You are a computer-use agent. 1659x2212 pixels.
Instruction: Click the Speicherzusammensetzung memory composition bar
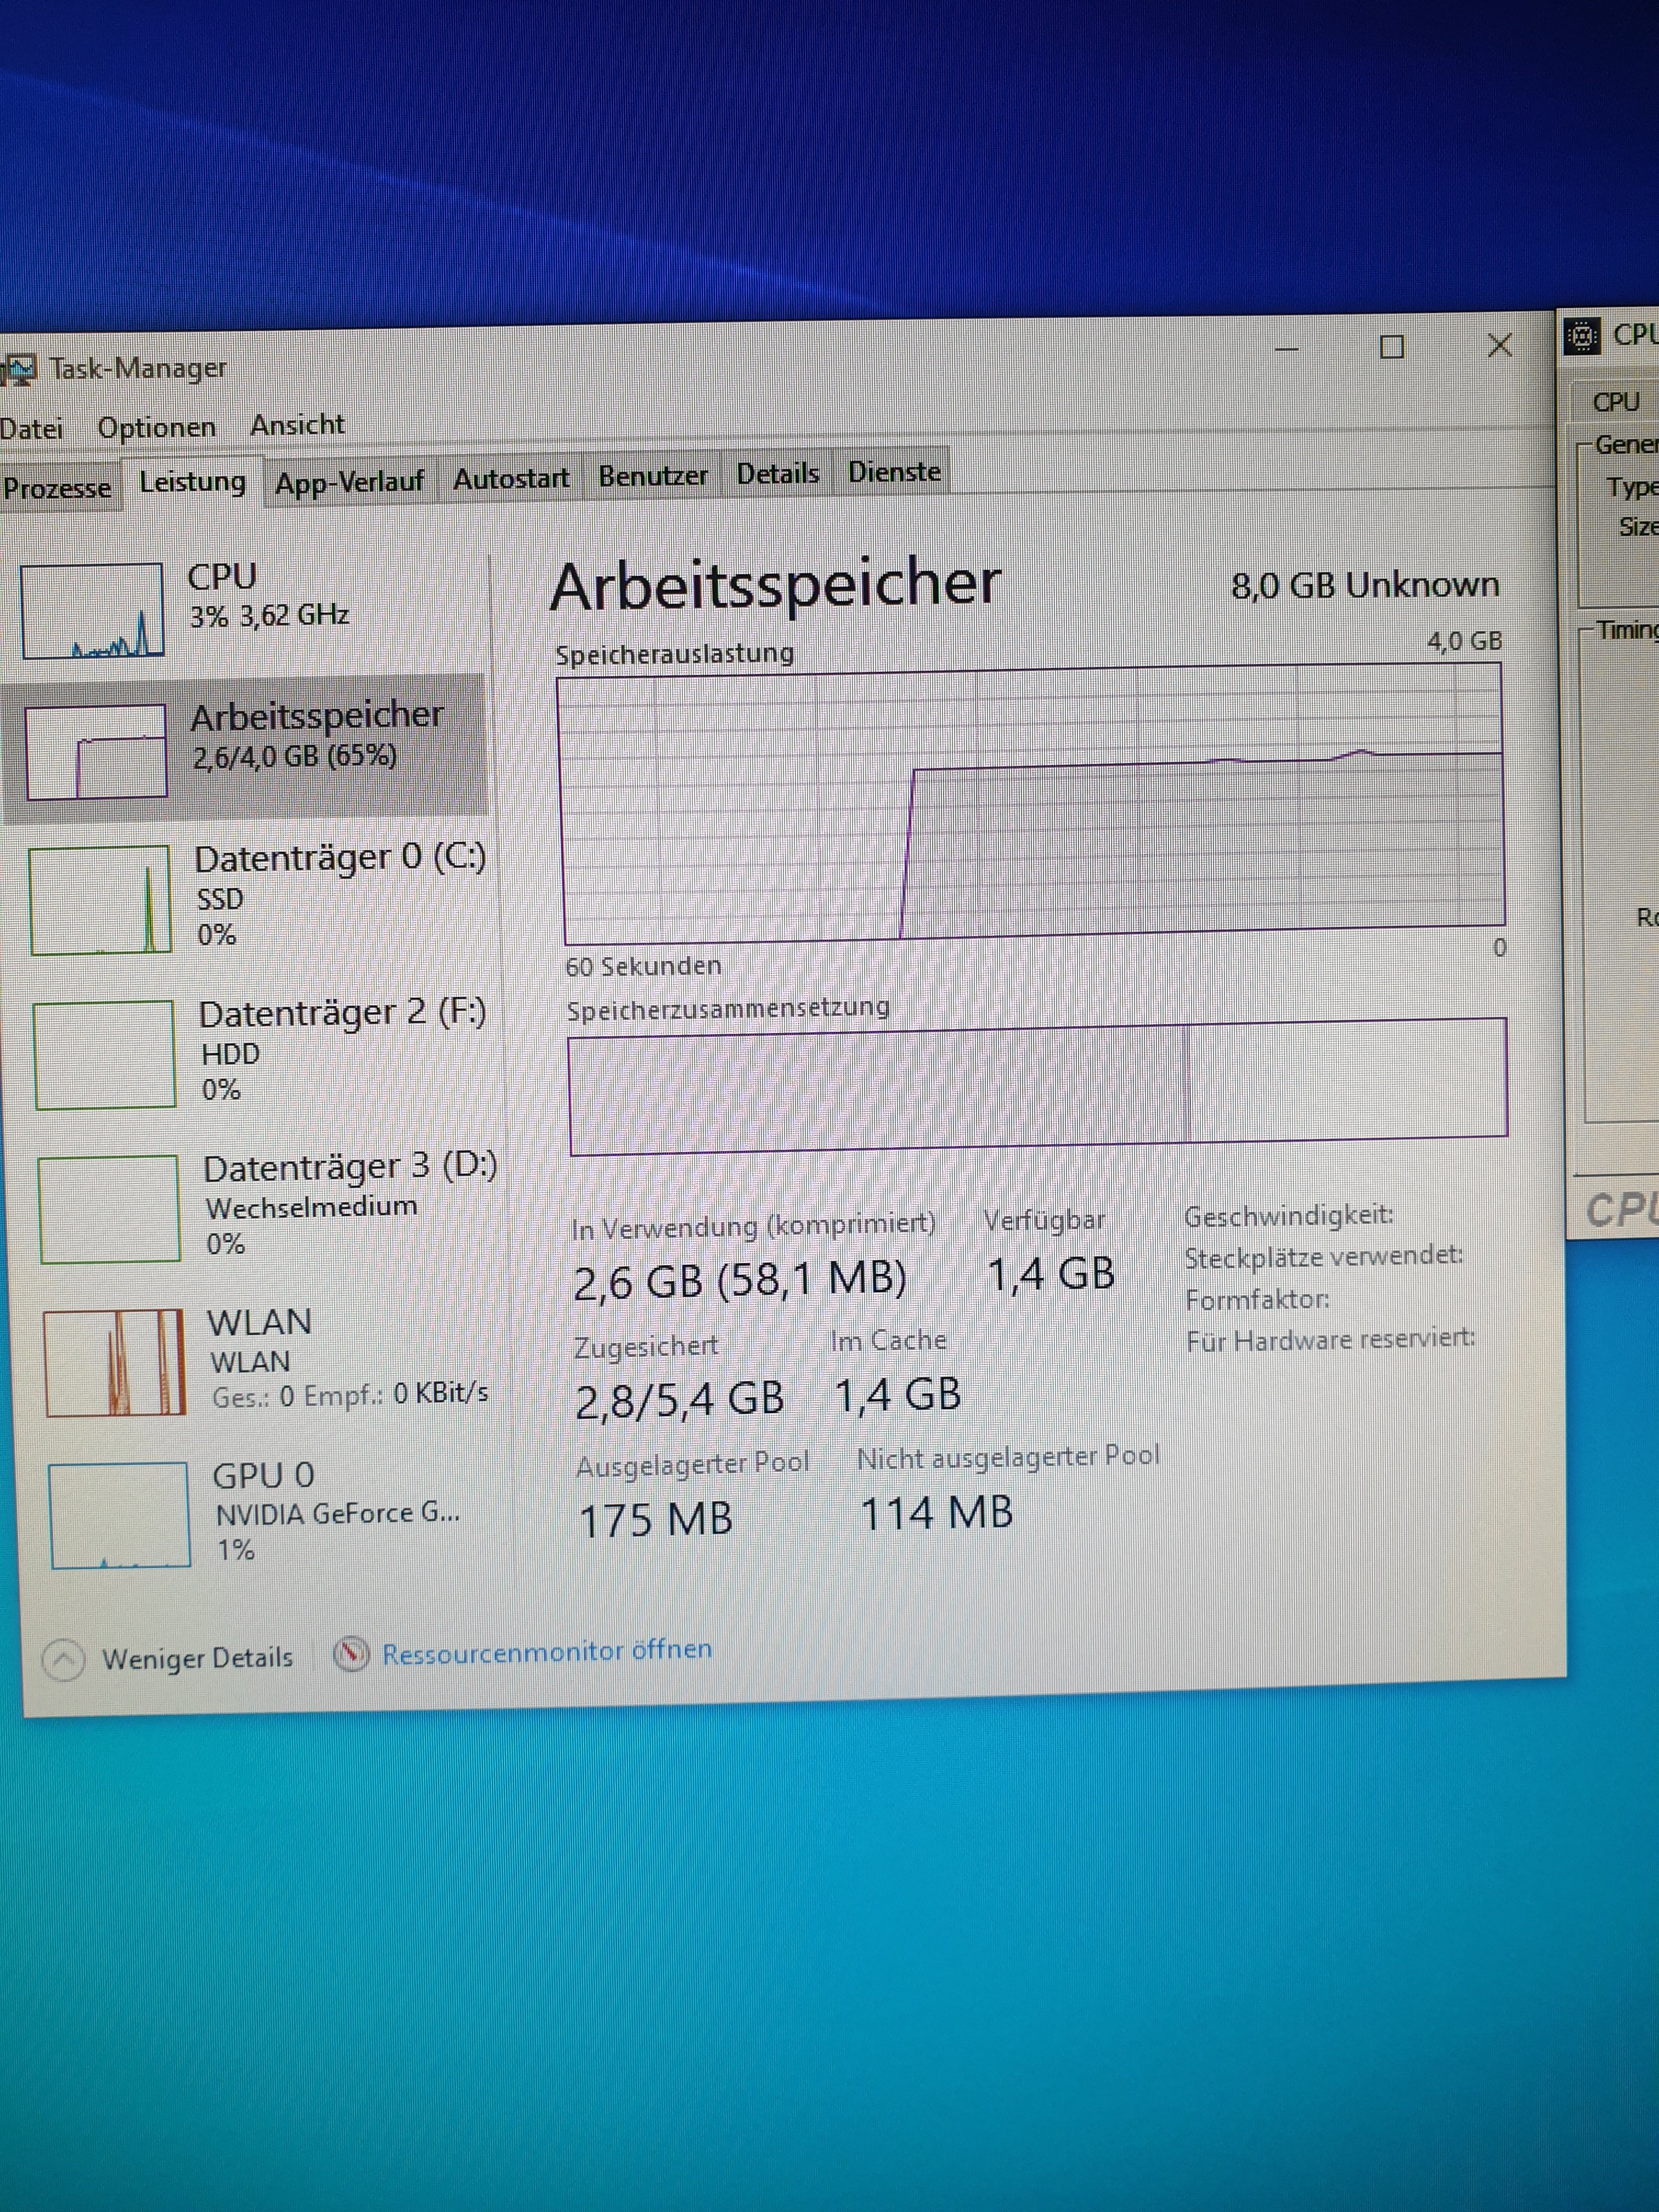[1037, 1084]
